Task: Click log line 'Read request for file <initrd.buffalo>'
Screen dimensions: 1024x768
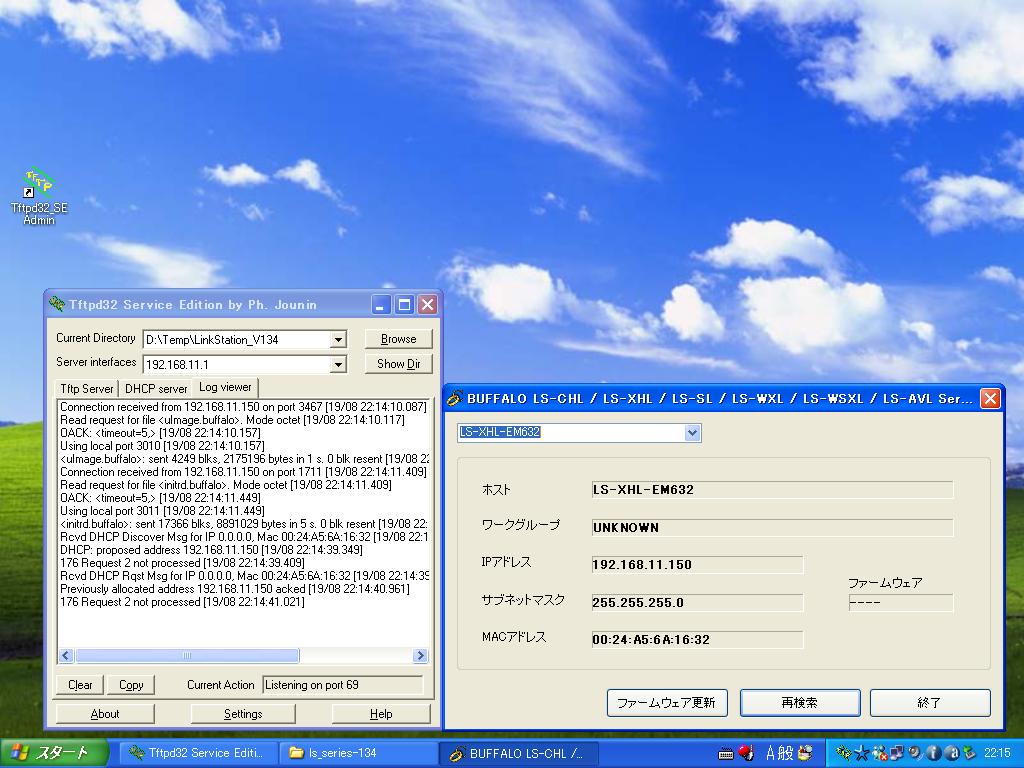Action: (226, 485)
